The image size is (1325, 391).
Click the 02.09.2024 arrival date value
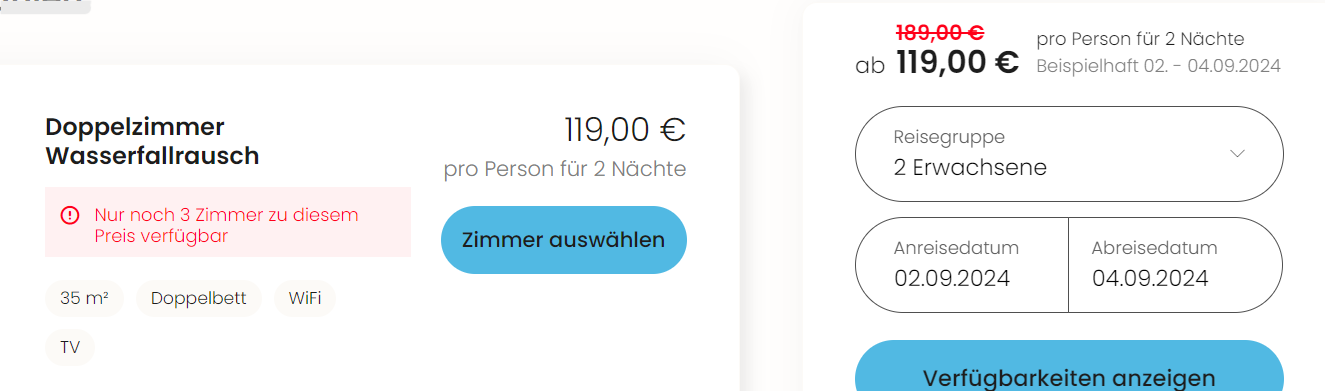pyautogui.click(x=952, y=278)
